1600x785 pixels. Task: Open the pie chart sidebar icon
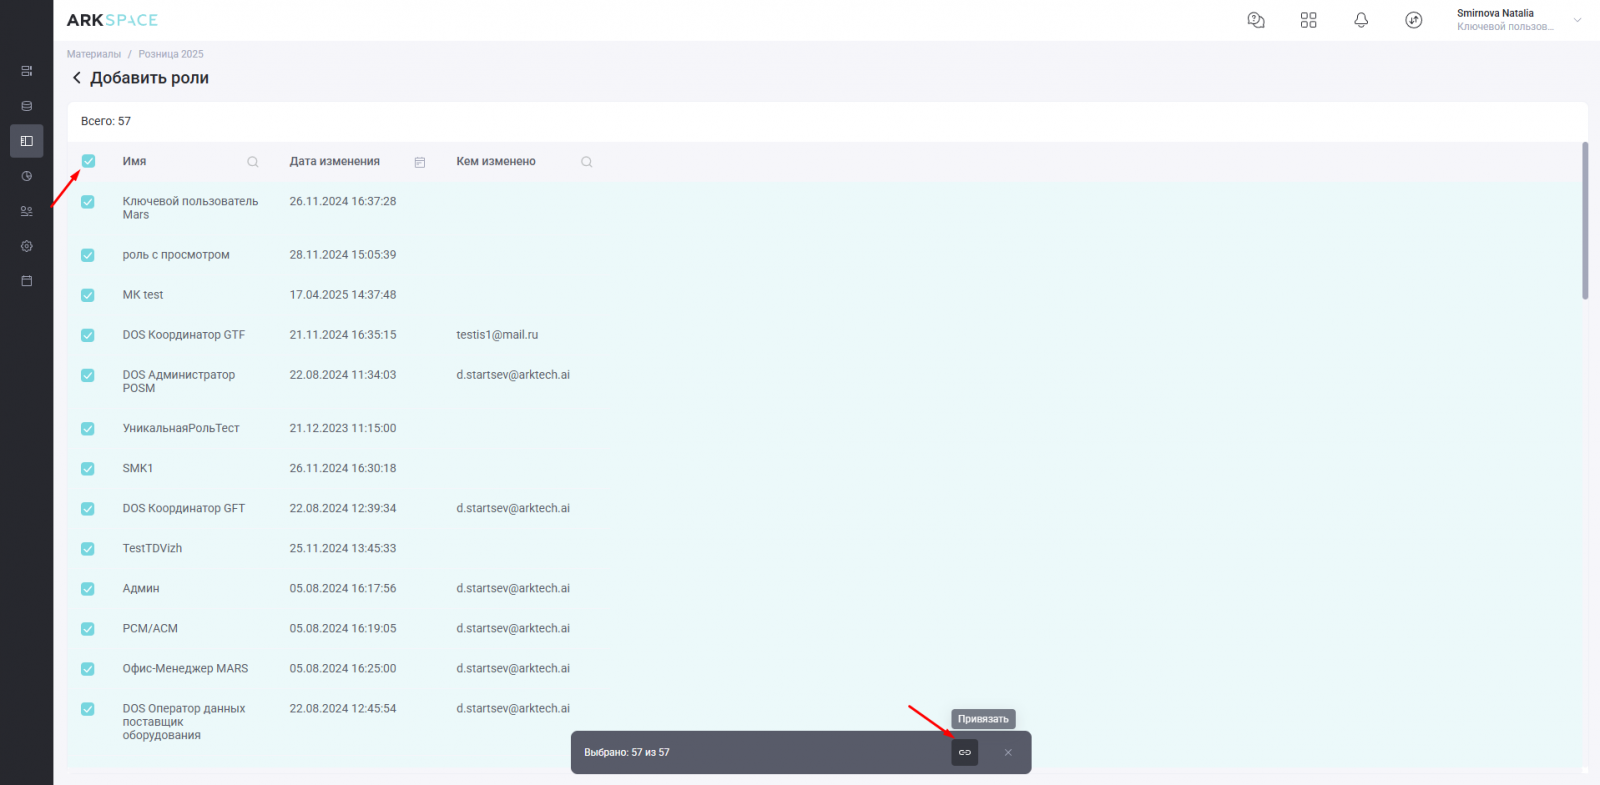pos(27,176)
